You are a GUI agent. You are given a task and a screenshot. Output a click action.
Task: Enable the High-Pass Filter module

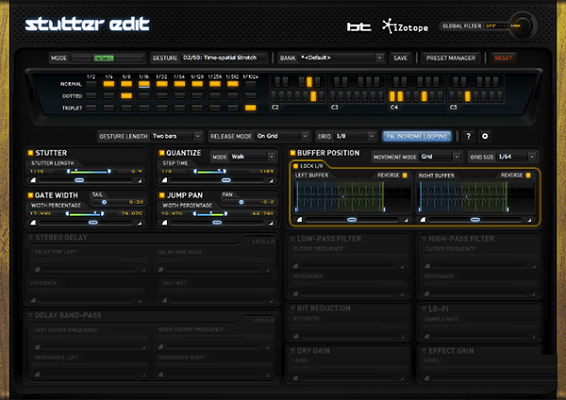[424, 239]
